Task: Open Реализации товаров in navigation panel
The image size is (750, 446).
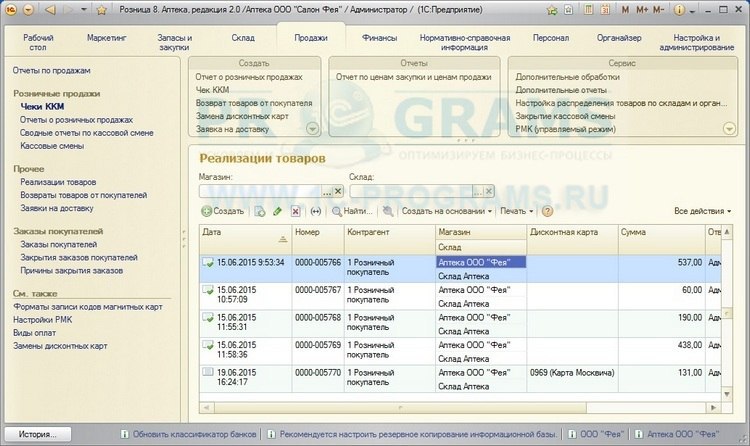Action: 58,182
